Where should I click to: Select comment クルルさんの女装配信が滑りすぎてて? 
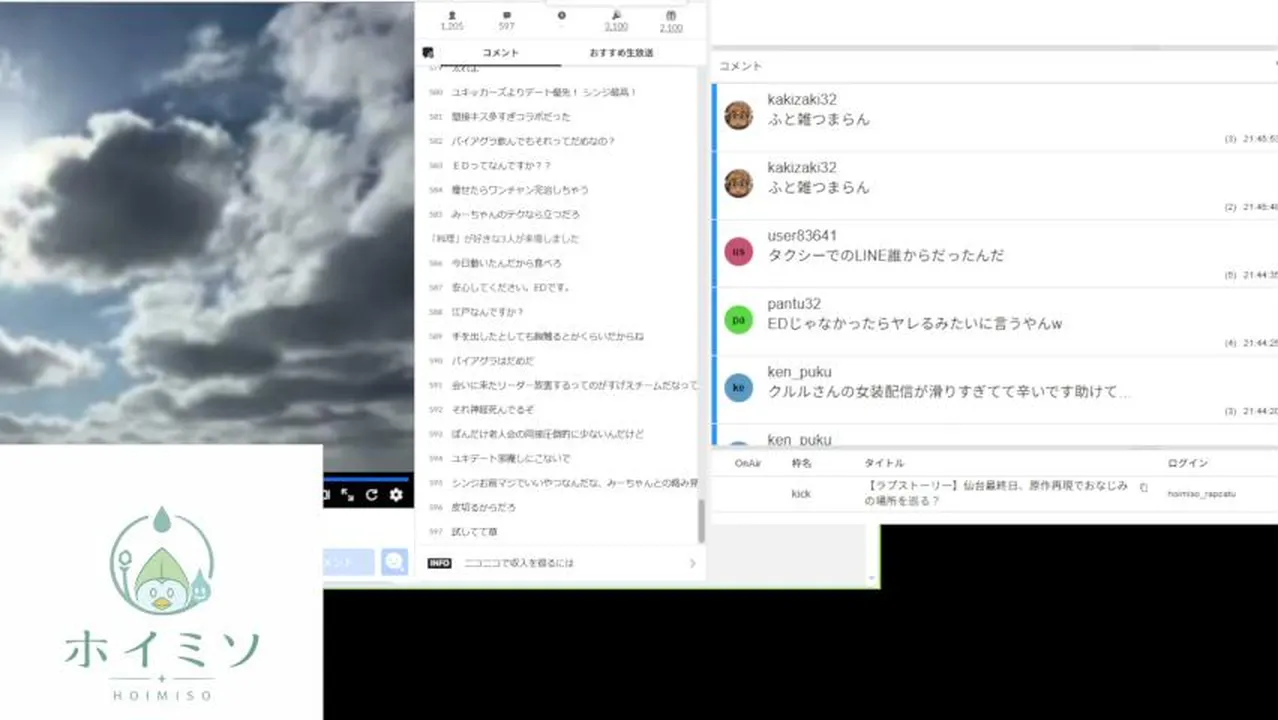[949, 391]
